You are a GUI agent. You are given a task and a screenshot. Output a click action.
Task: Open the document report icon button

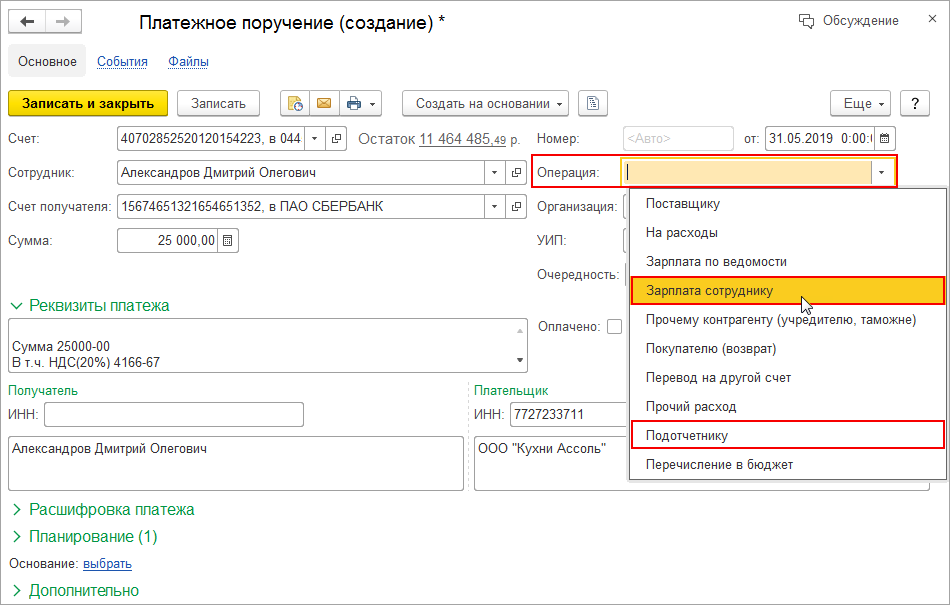pos(593,103)
